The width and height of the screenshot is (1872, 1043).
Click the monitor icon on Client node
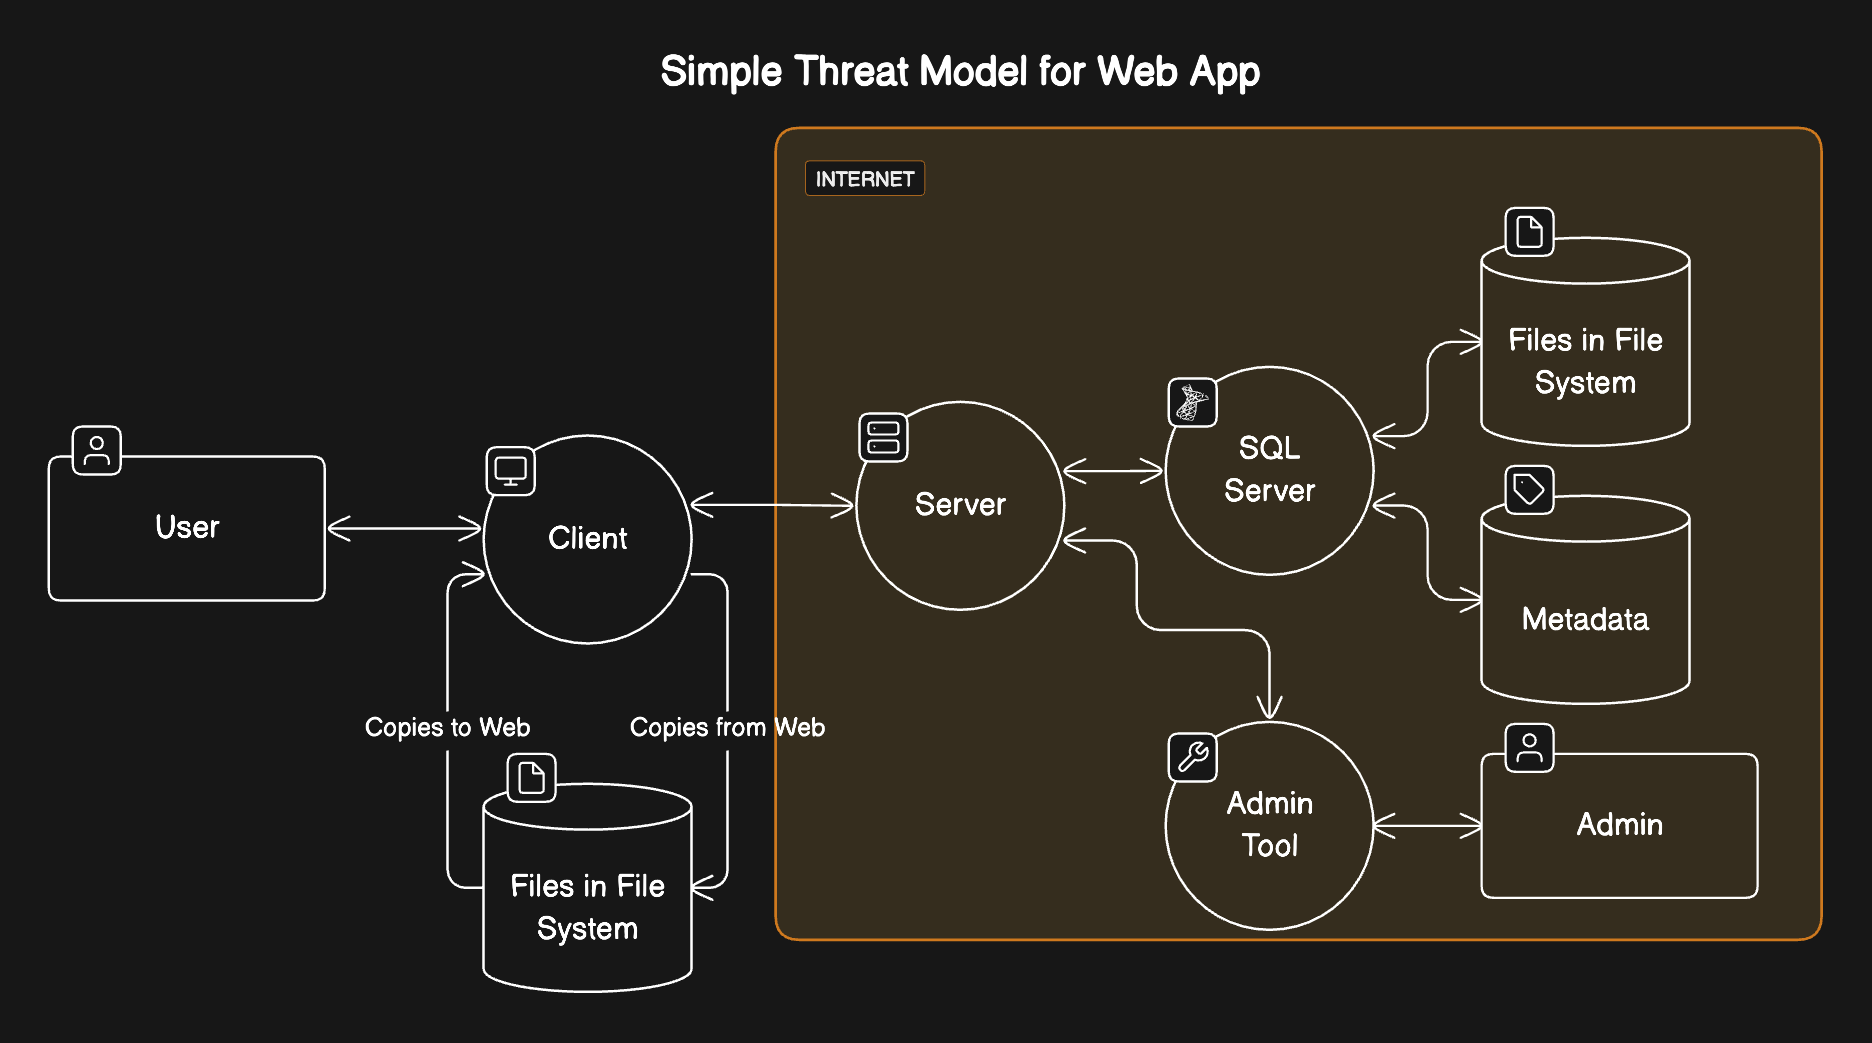pyautogui.click(x=511, y=470)
